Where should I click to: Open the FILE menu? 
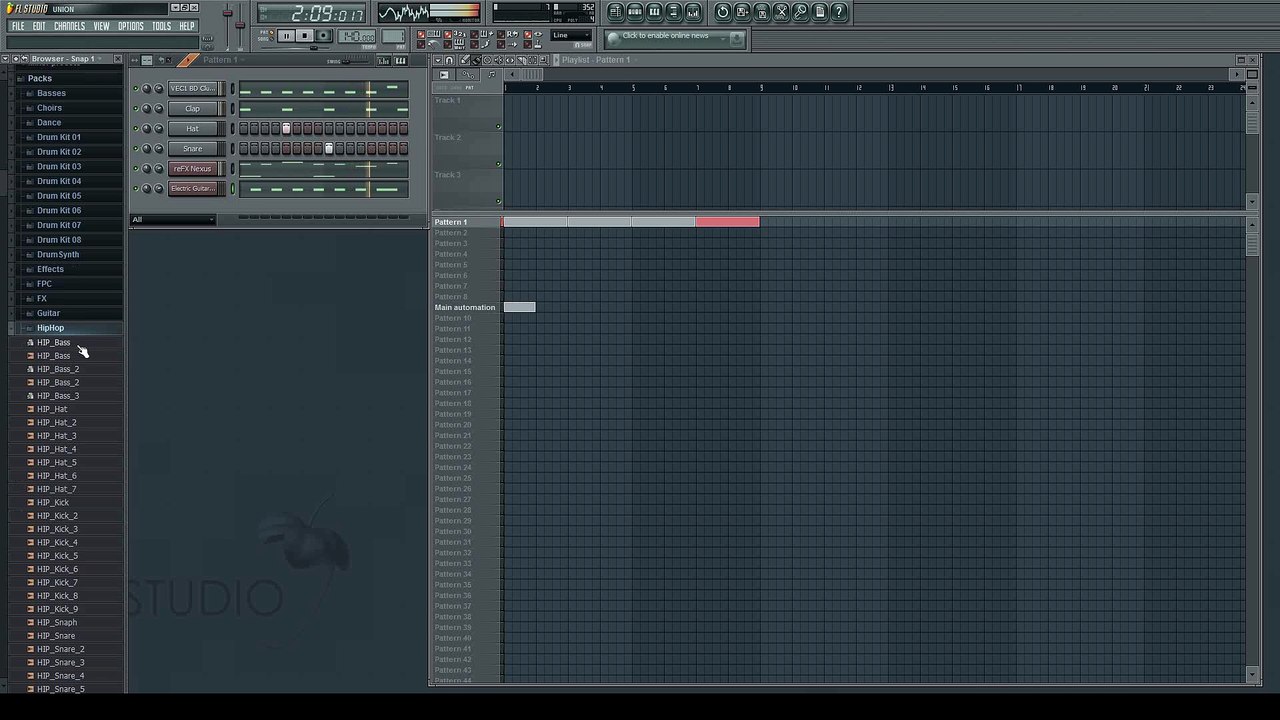[x=17, y=26]
